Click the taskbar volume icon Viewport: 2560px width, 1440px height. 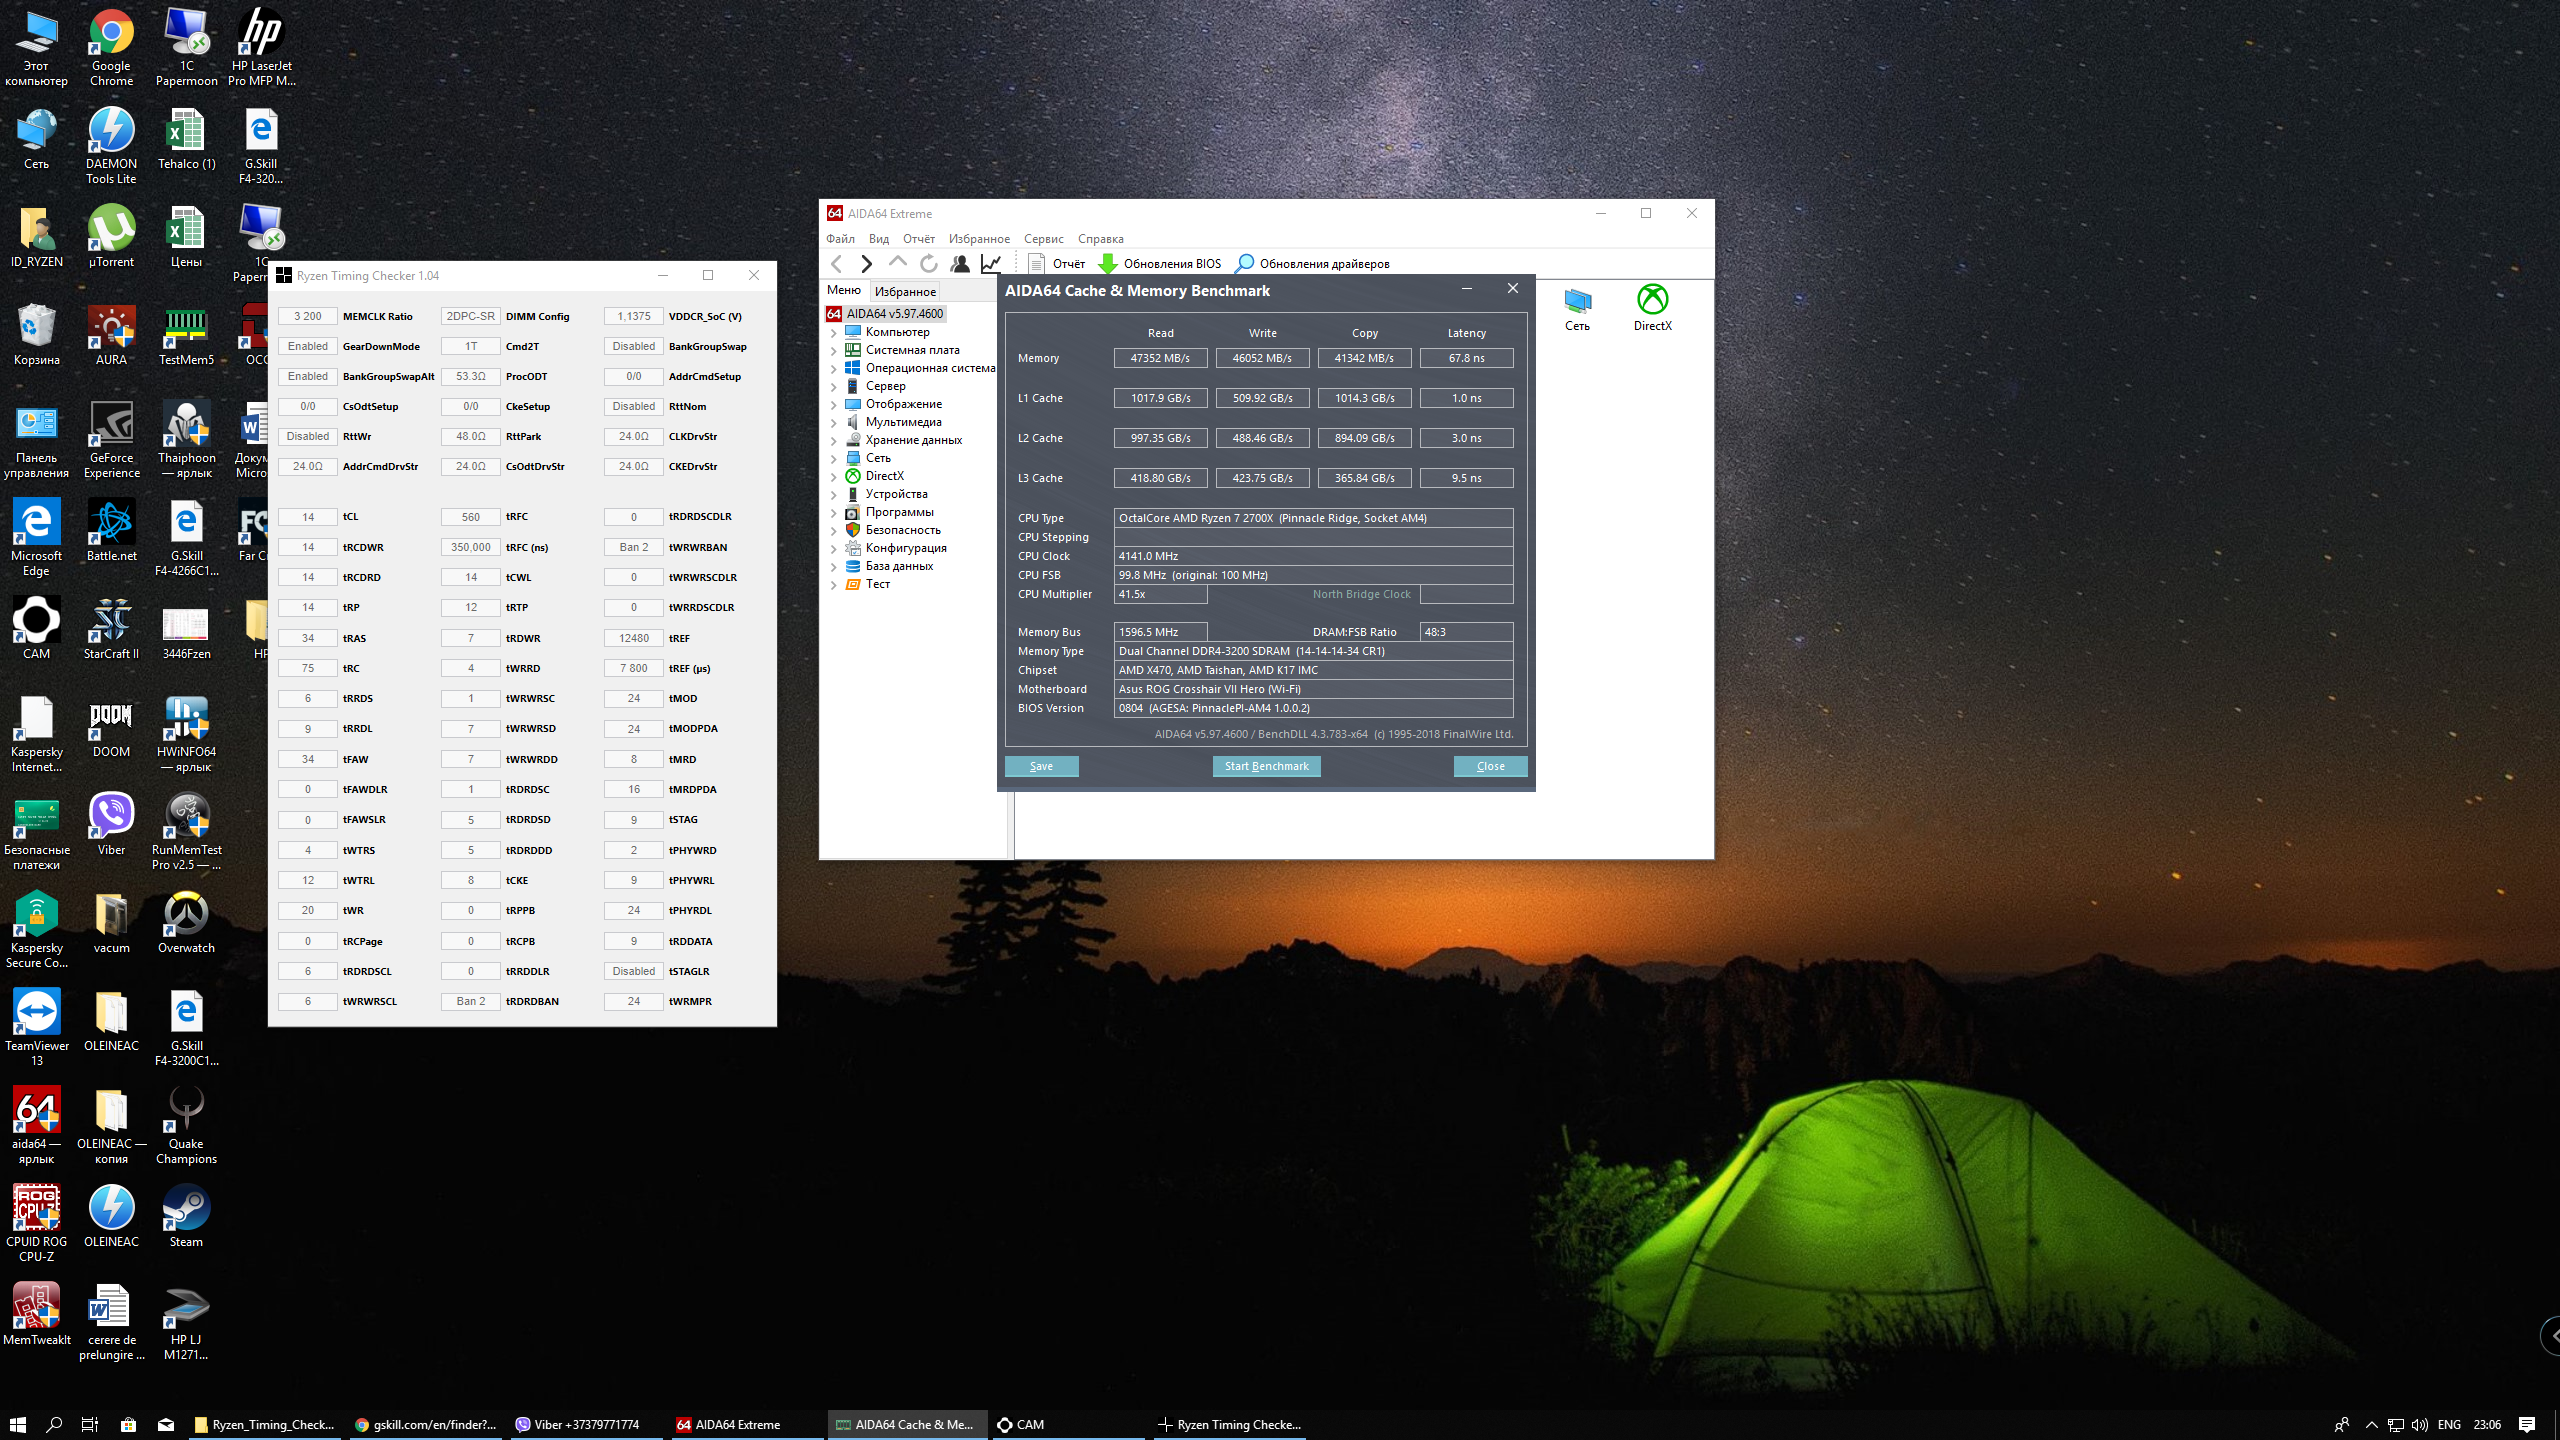[x=2419, y=1424]
